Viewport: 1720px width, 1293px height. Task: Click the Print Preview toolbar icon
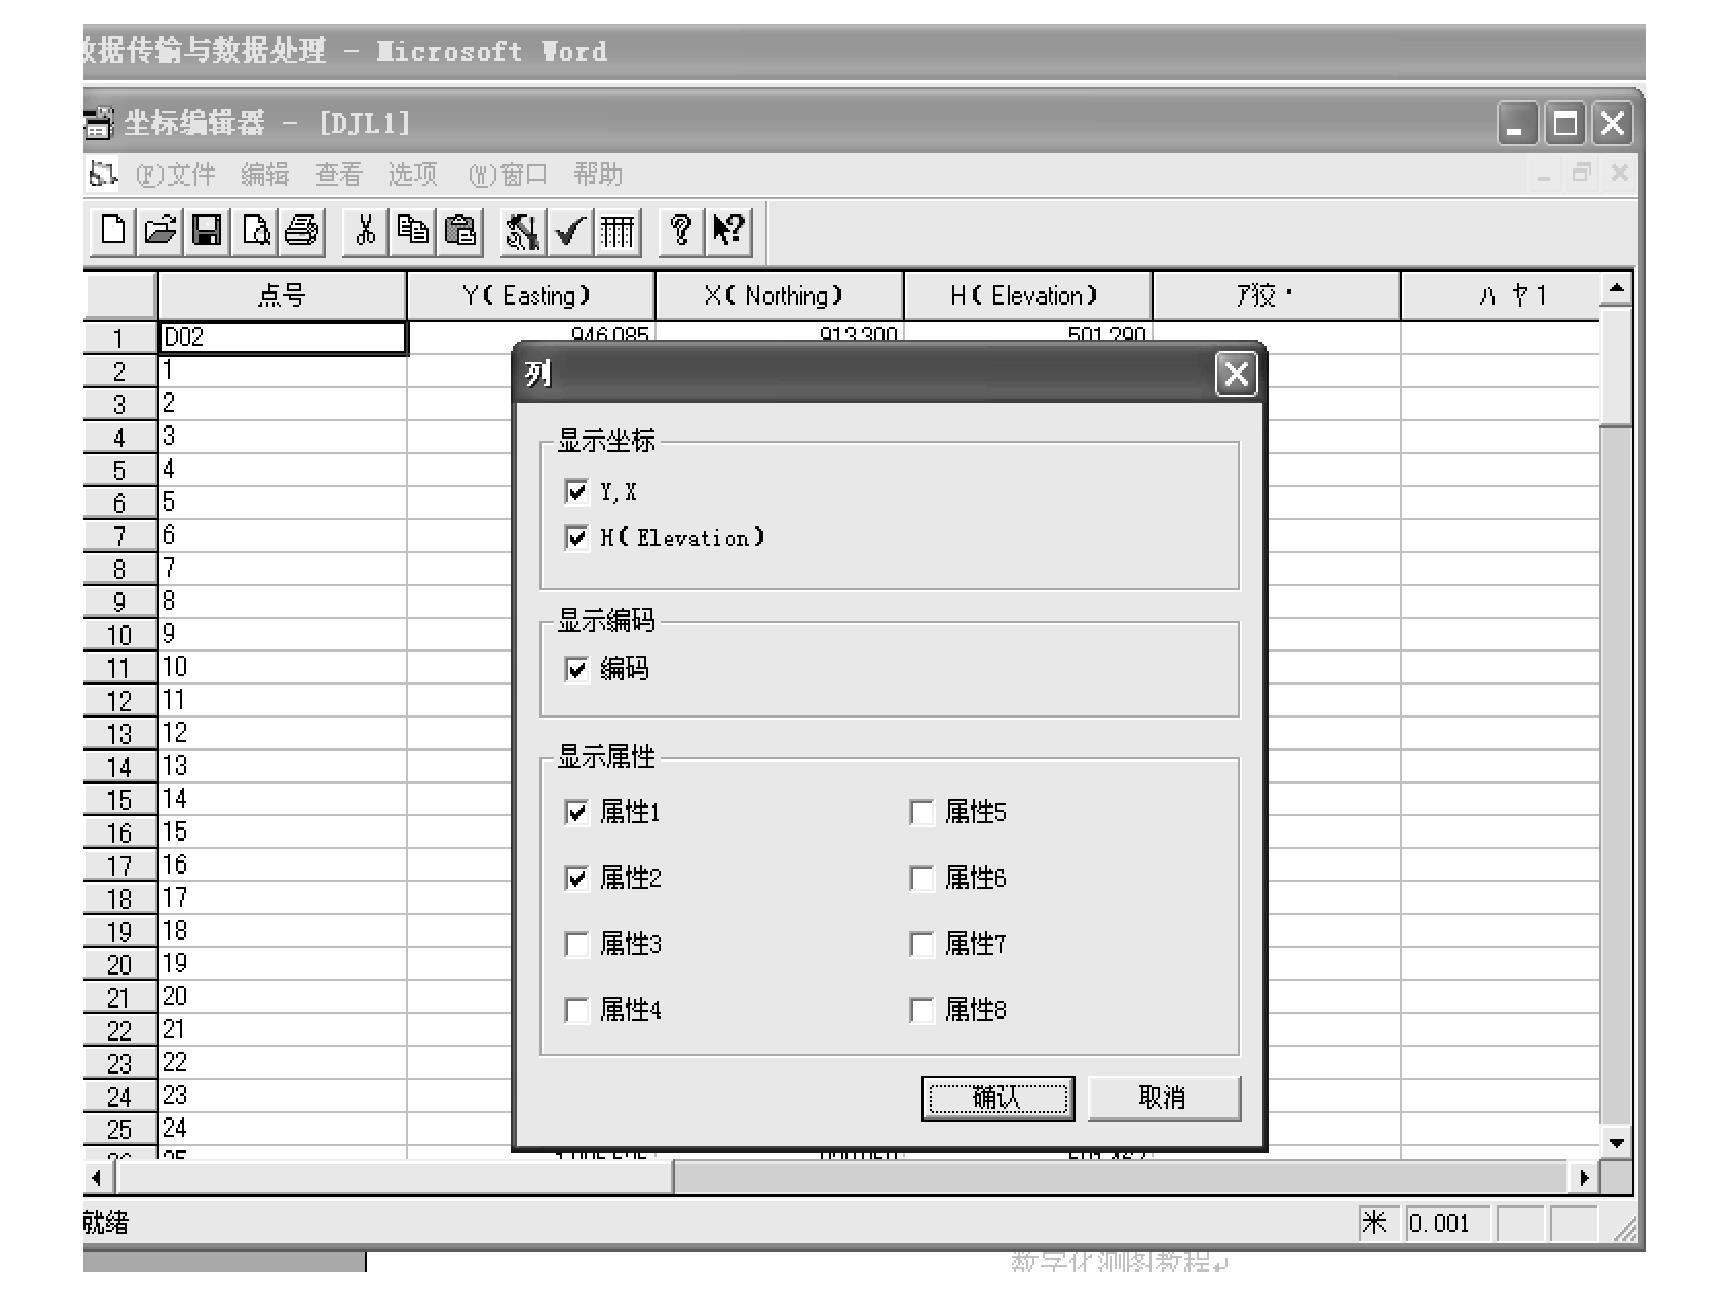point(255,232)
